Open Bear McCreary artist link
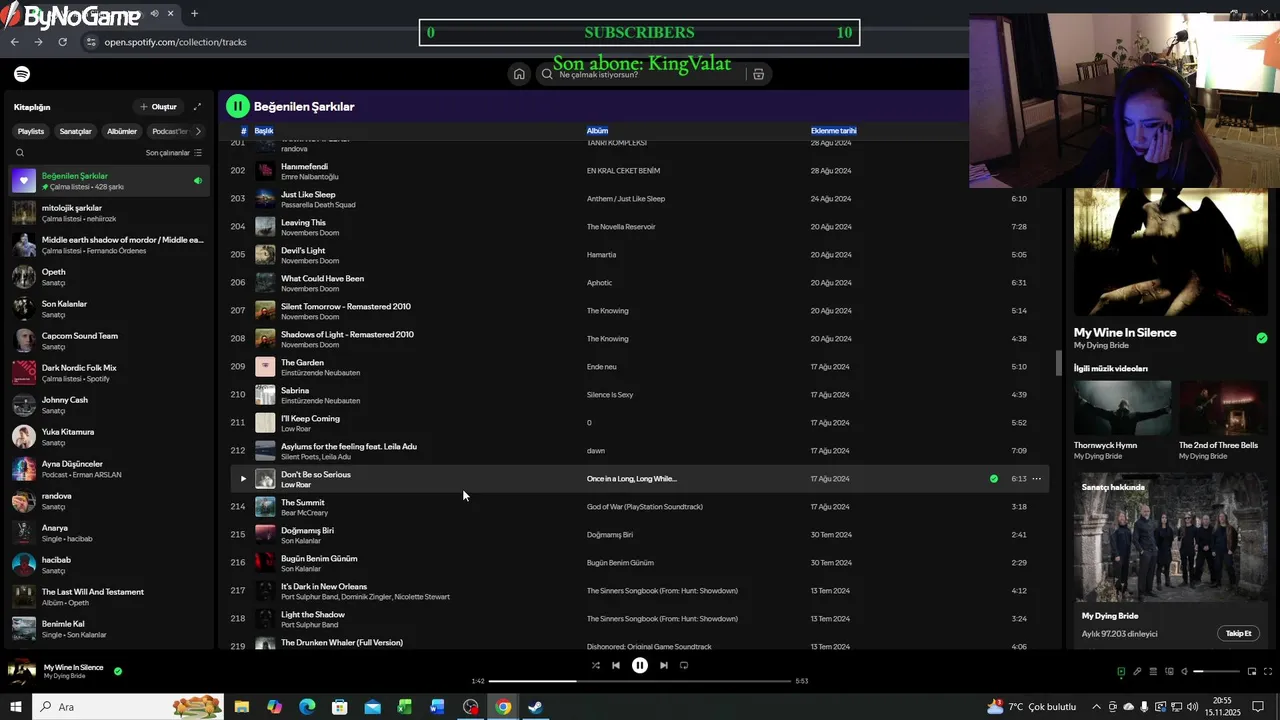Screen dimensions: 1280x720 304,513
